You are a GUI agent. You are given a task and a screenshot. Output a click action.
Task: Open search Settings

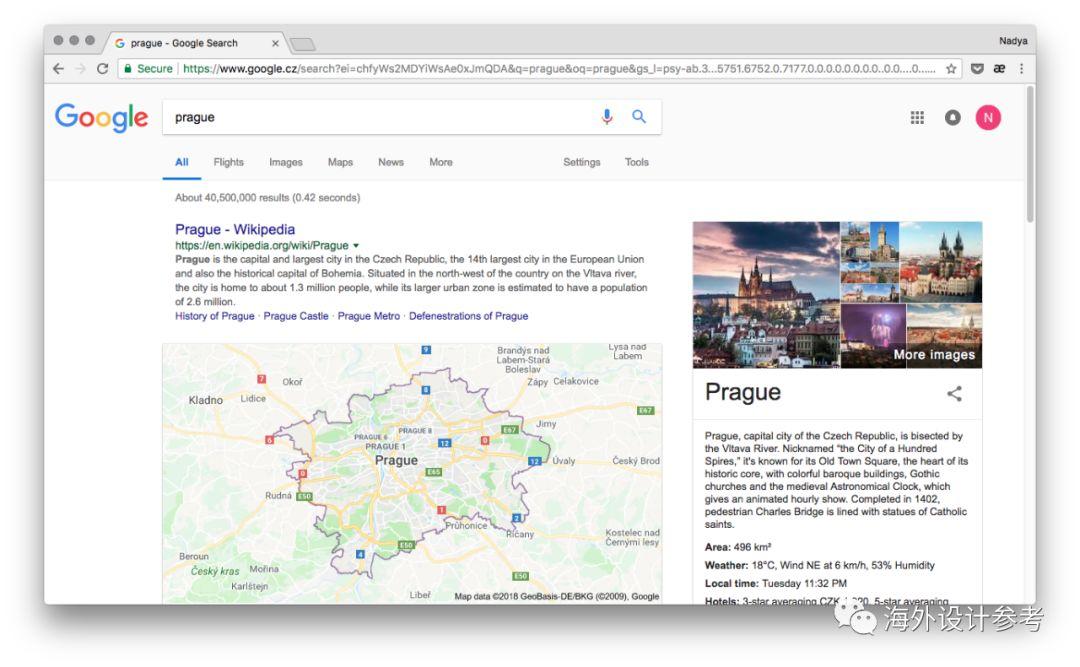(x=582, y=162)
